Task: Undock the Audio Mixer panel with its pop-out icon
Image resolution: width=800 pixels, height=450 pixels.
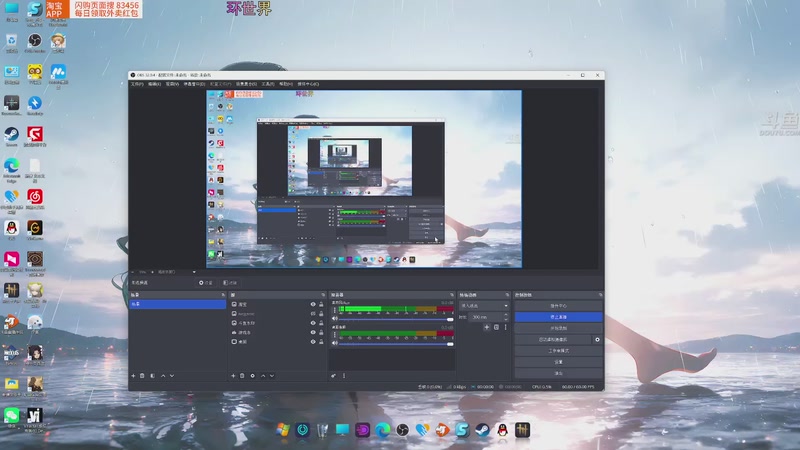Action: pos(452,295)
